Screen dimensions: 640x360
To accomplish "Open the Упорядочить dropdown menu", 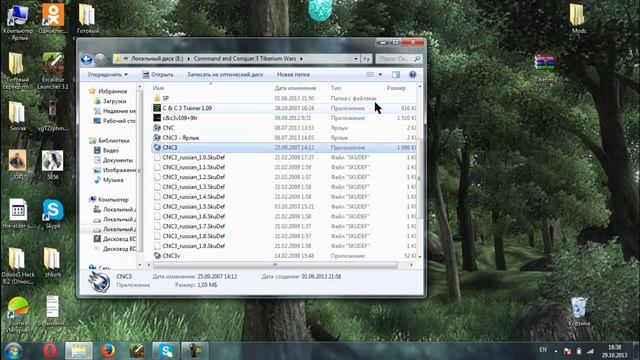I will tap(108, 75).
